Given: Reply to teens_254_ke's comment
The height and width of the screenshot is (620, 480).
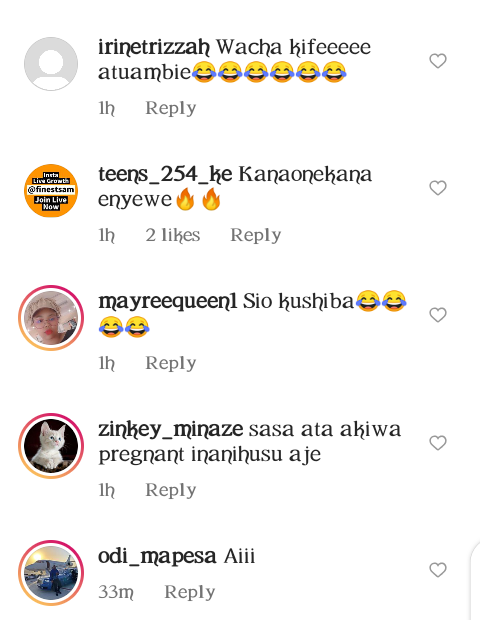Looking at the screenshot, I should tap(256, 235).
